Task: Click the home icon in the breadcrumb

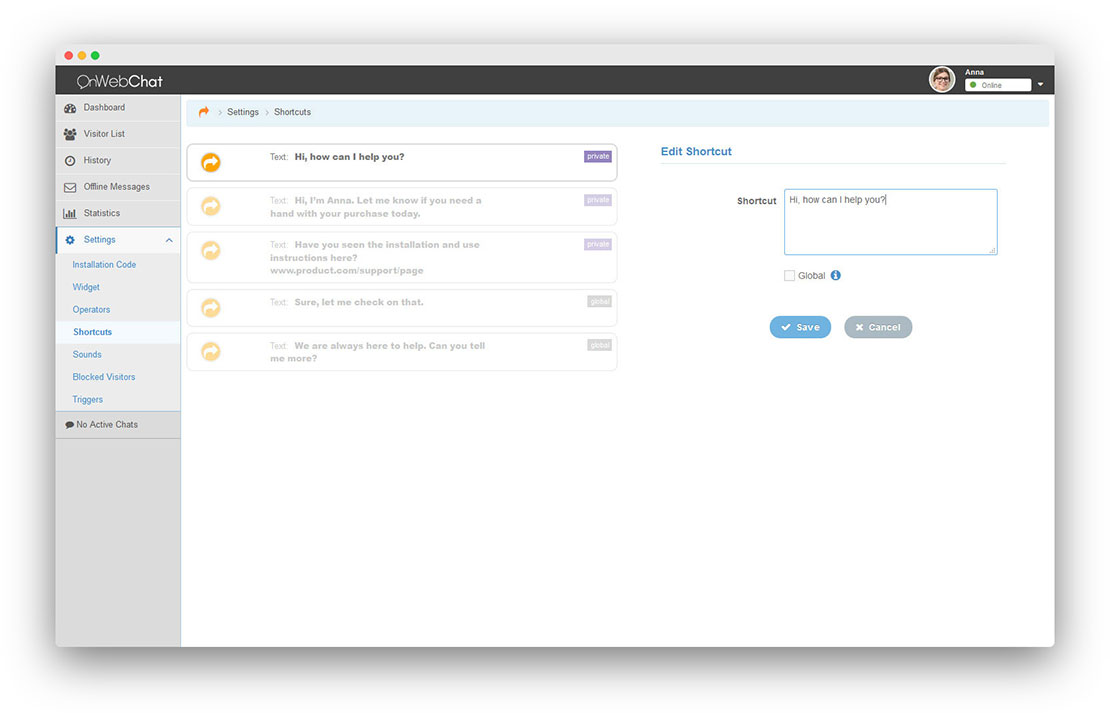Action: pos(201,112)
